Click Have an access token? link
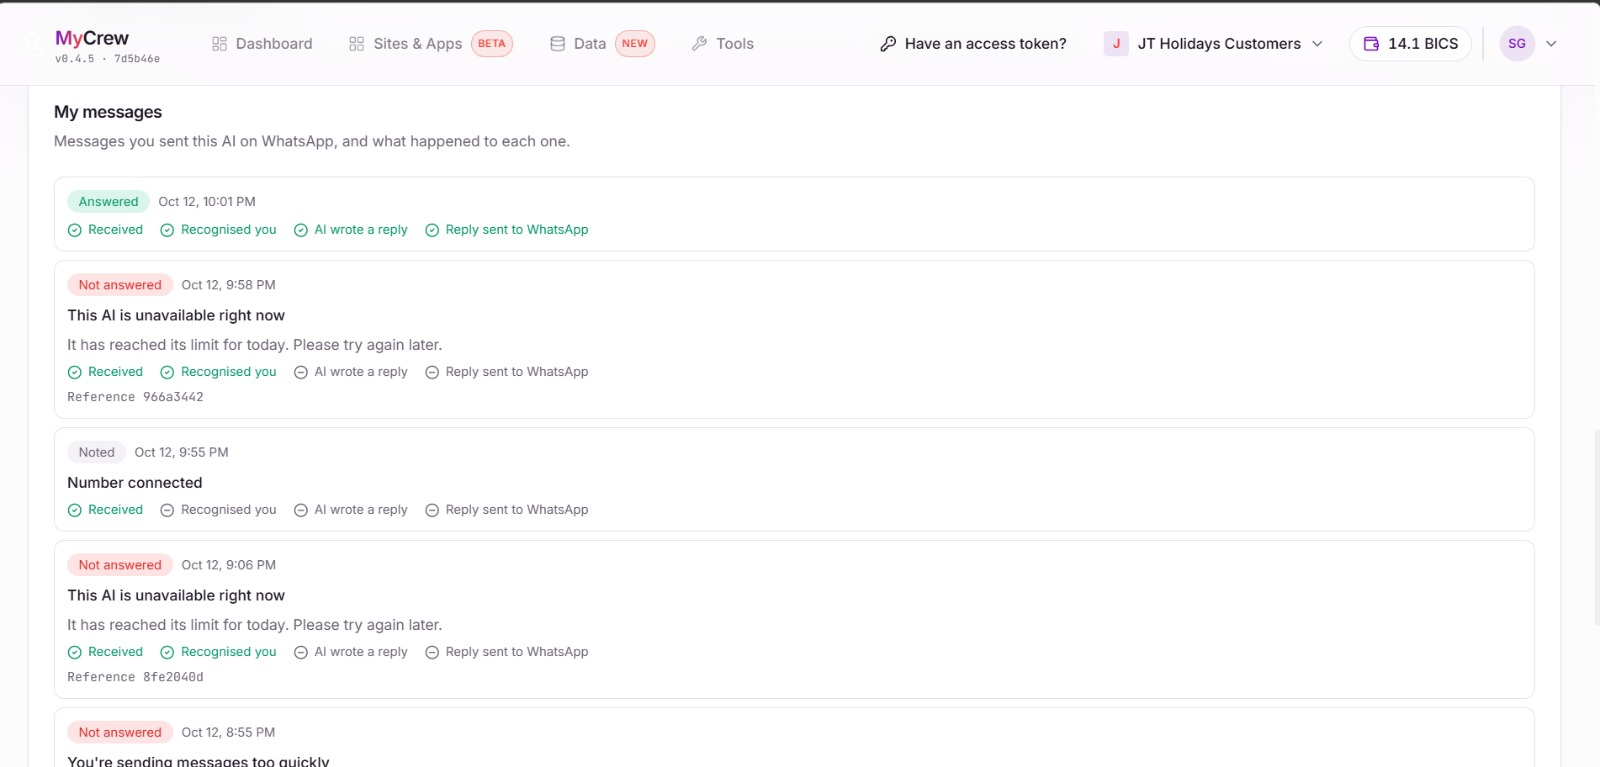The width and height of the screenshot is (1600, 767). pyautogui.click(x=973, y=44)
